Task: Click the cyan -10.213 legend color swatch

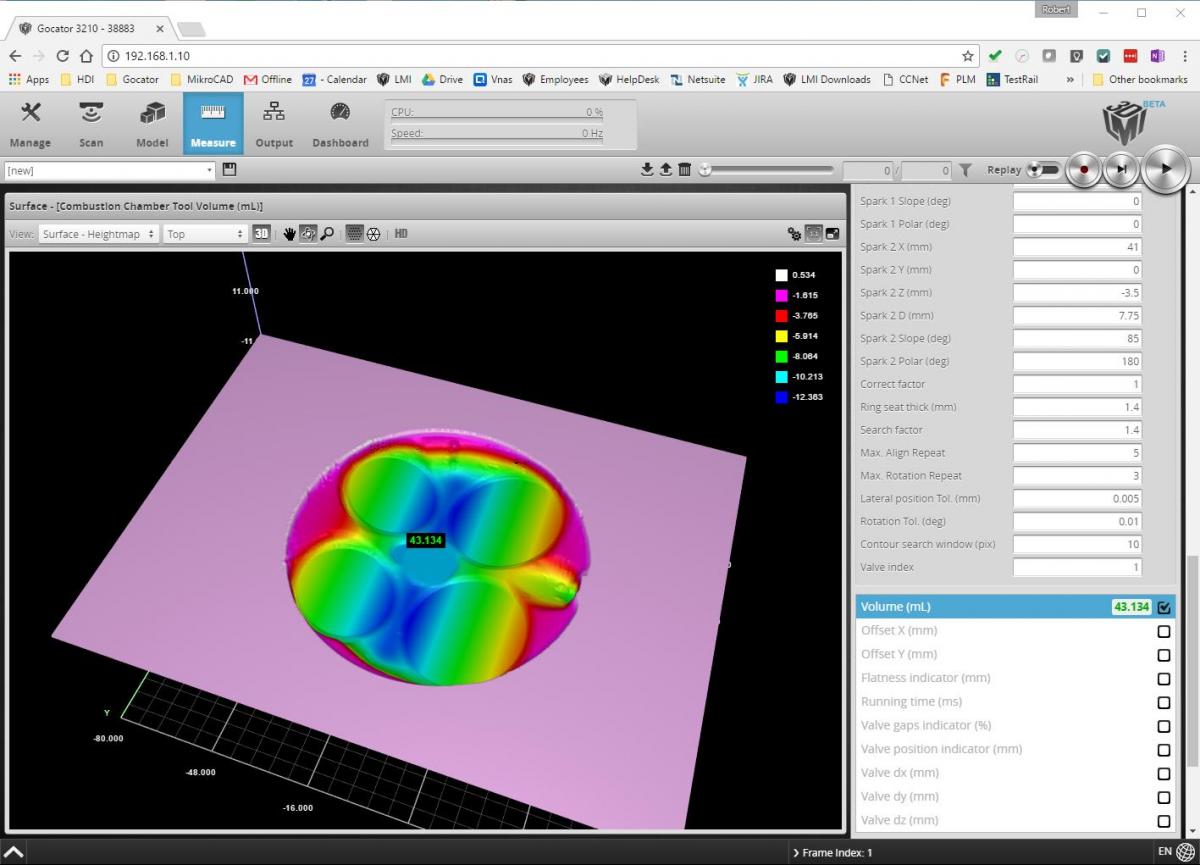Action: tap(781, 377)
